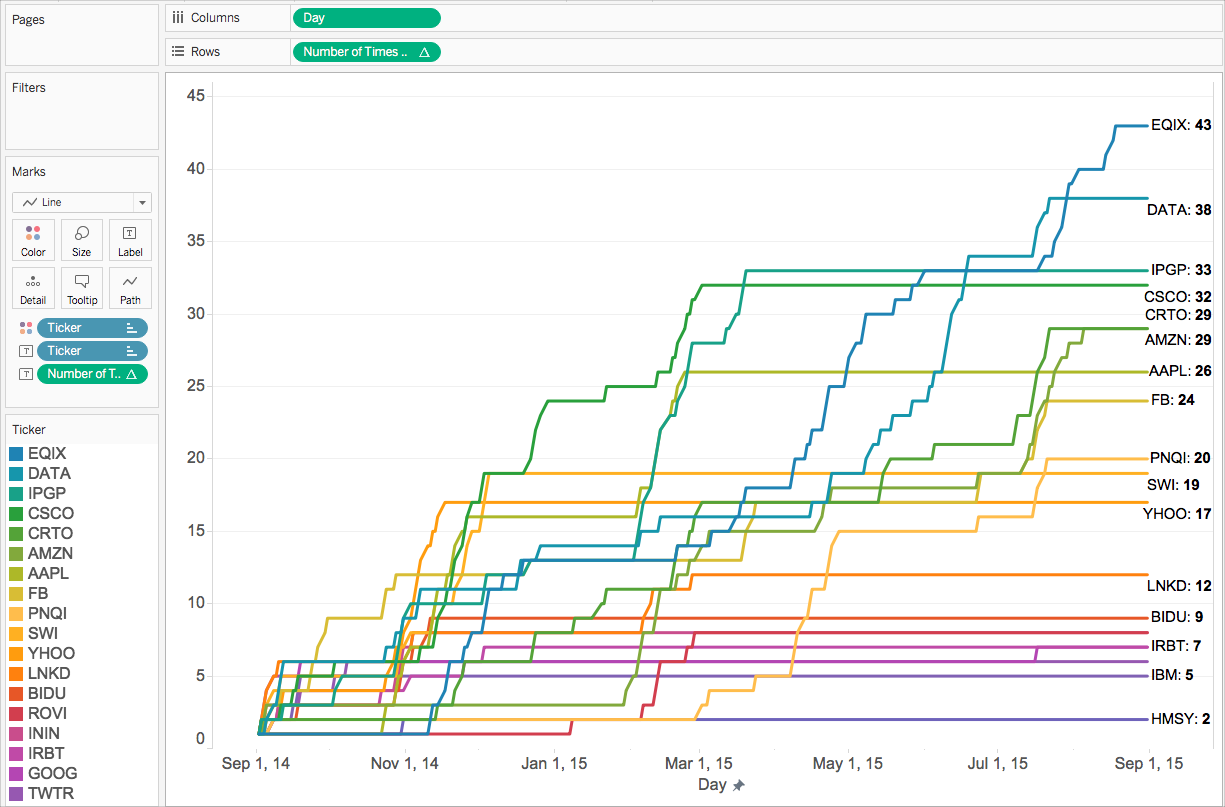The height and width of the screenshot is (807, 1225).
Task: Open the Label marks card button
Action: click(x=130, y=240)
